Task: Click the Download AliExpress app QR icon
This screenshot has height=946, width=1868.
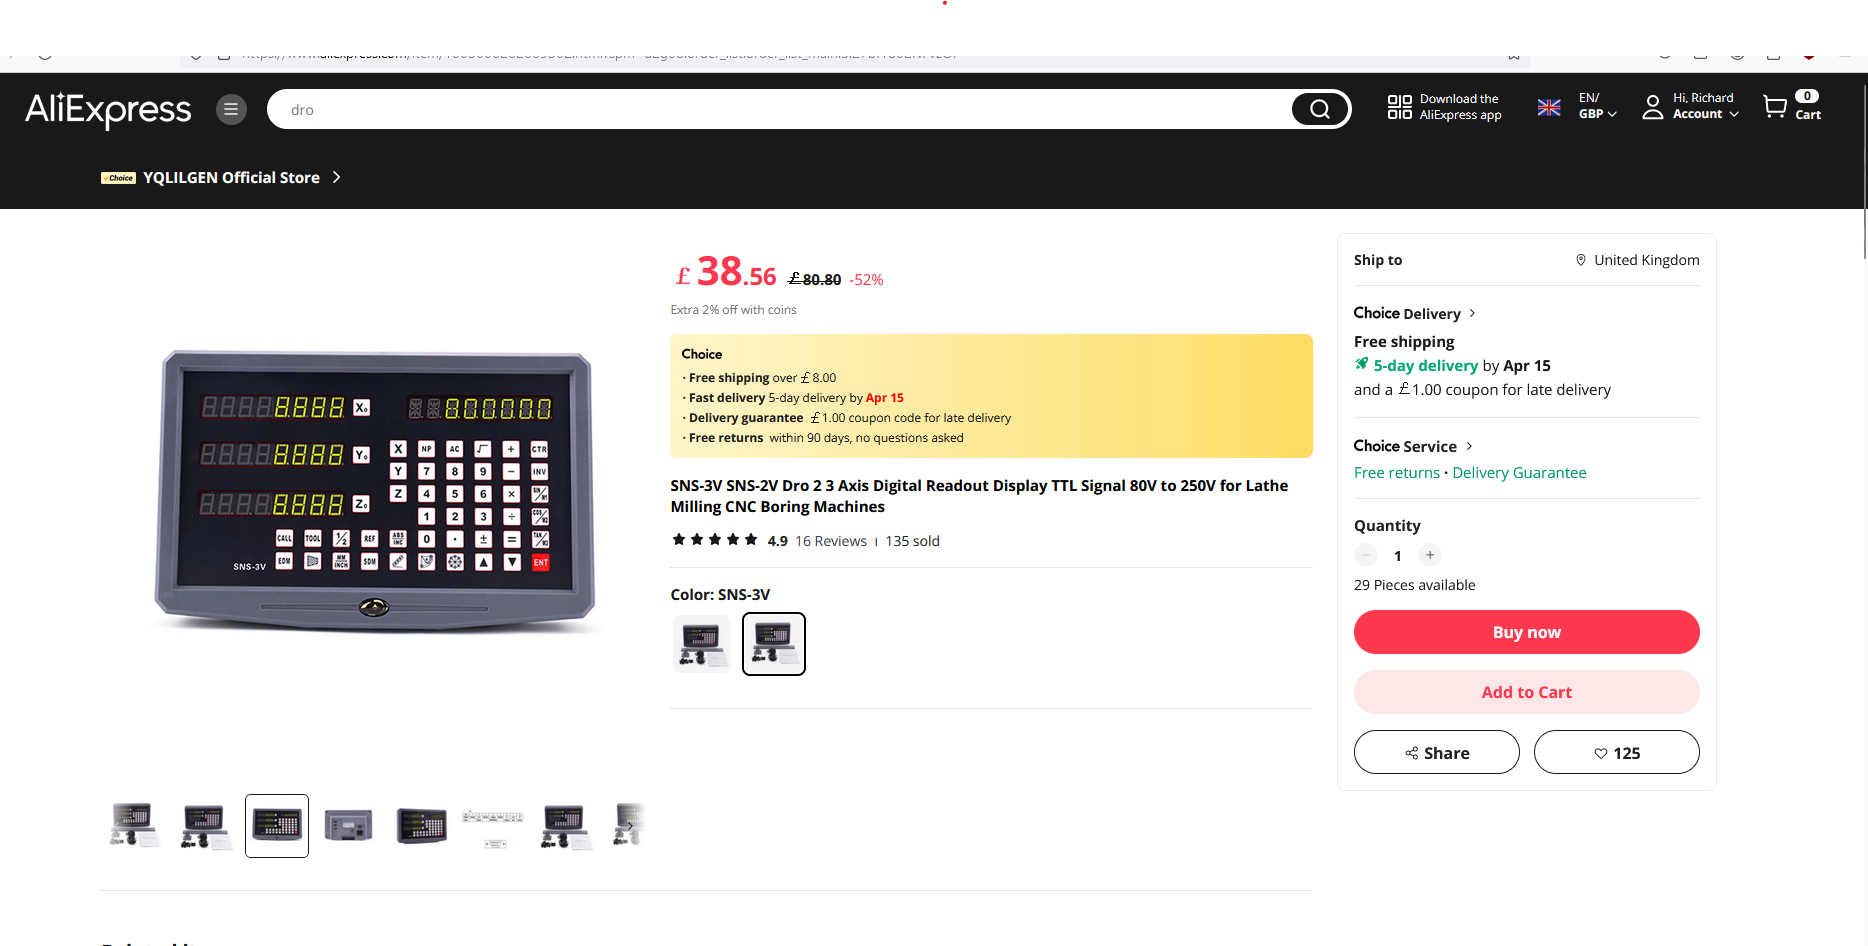Action: click(x=1400, y=107)
